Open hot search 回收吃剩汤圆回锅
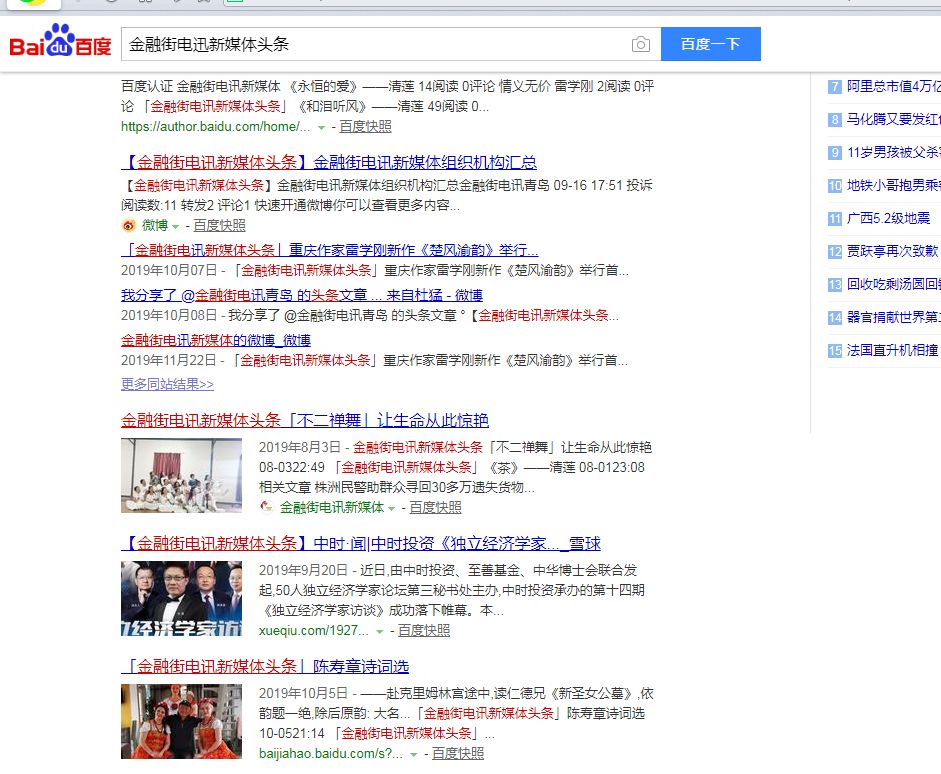 pyautogui.click(x=894, y=284)
